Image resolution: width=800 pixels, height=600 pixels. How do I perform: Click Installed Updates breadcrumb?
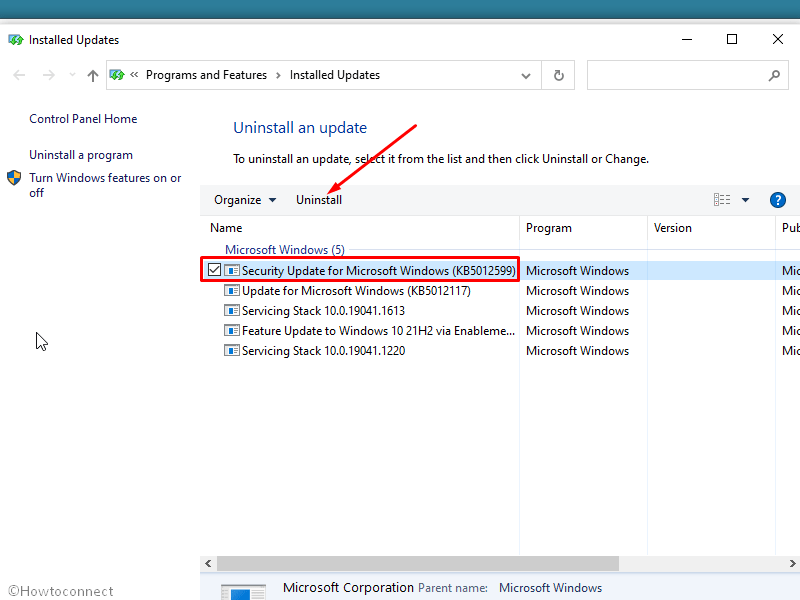point(335,75)
